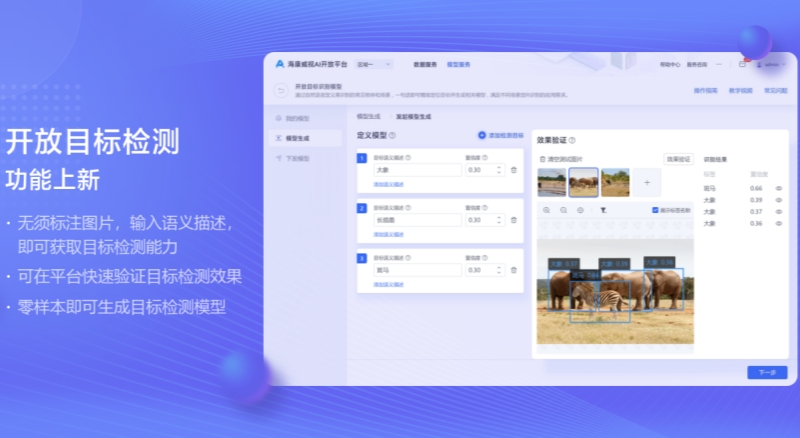
Task: Click the Hikvision AI platform logo
Action: coord(280,64)
